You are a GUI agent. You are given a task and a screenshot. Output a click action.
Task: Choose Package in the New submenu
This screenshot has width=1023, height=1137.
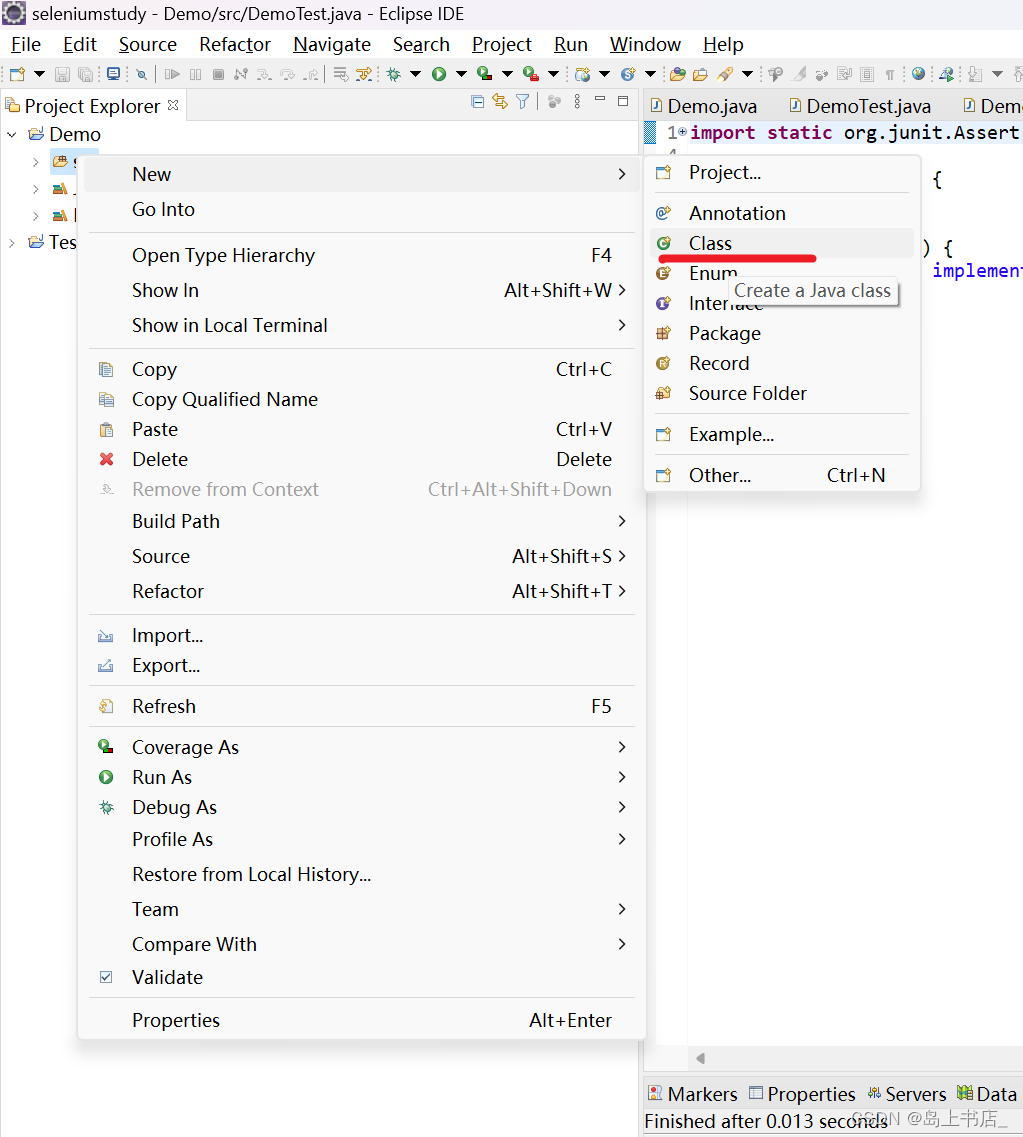tap(782, 333)
